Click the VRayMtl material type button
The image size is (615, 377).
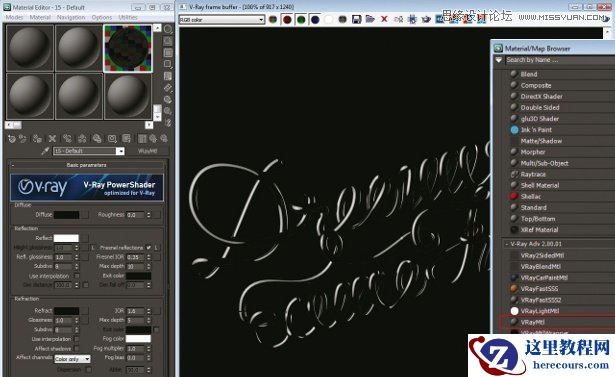click(x=148, y=151)
